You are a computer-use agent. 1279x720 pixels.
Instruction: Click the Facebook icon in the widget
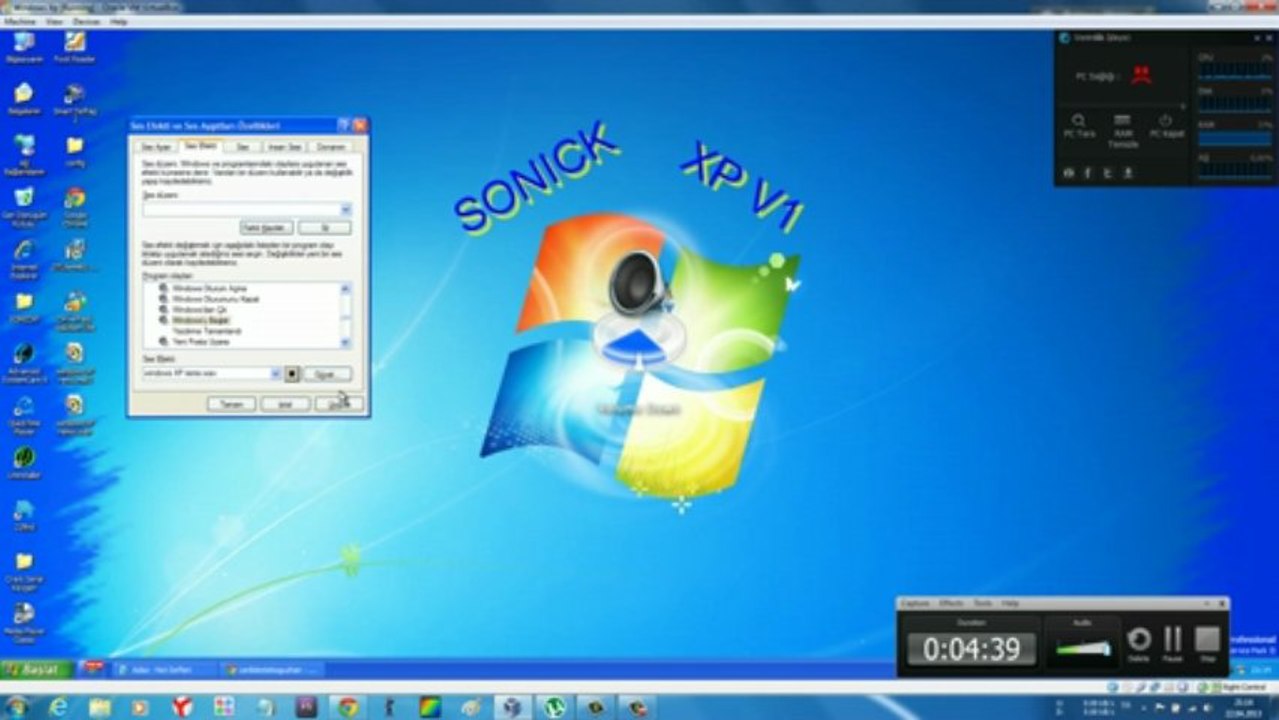click(1087, 173)
